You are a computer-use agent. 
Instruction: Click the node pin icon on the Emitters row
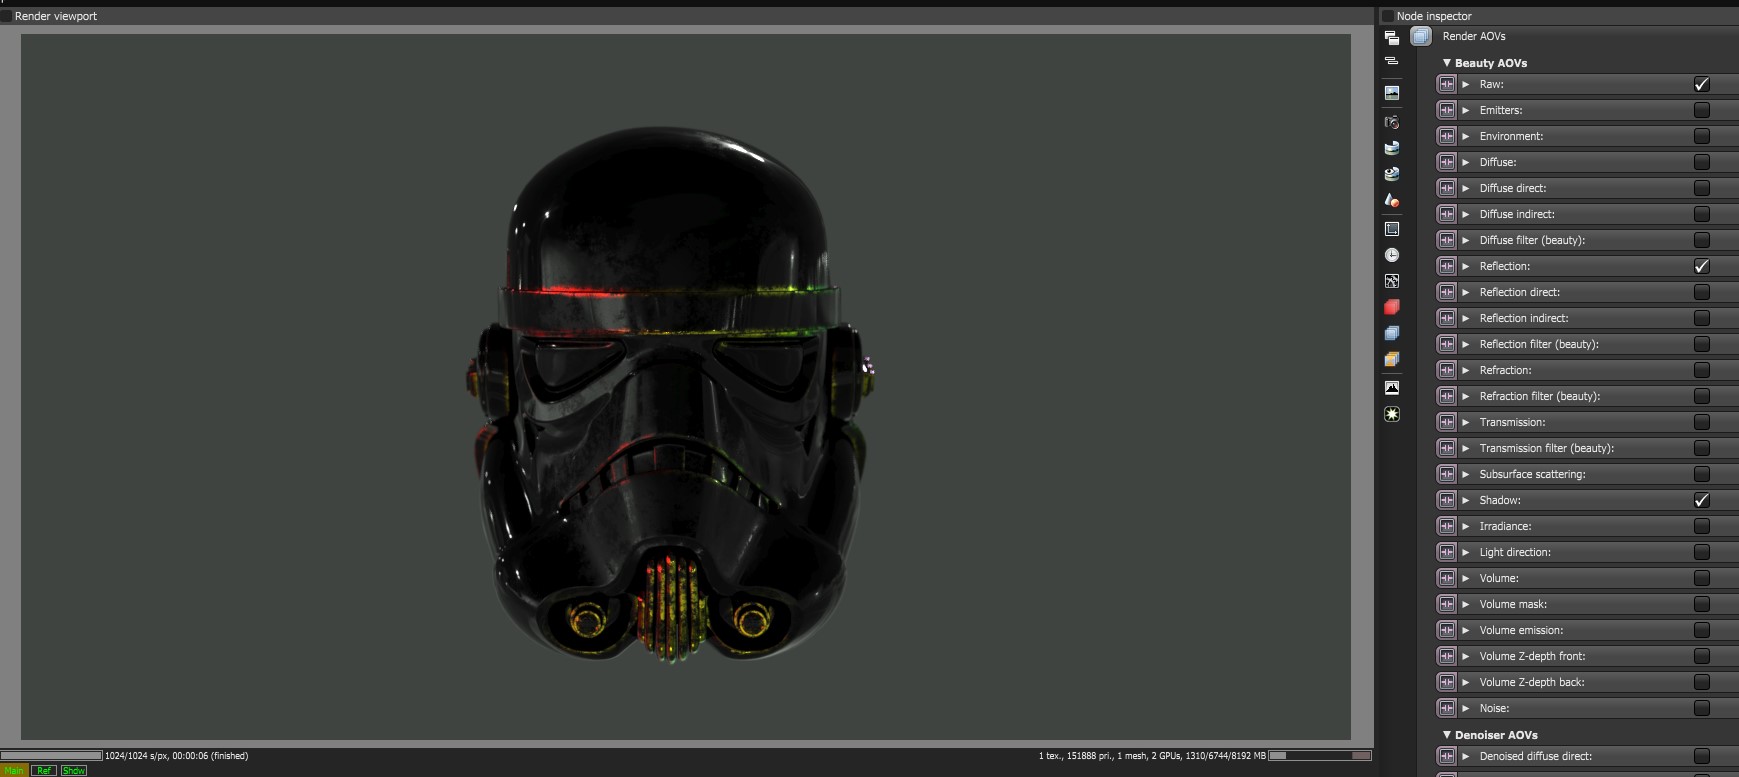coord(1446,110)
